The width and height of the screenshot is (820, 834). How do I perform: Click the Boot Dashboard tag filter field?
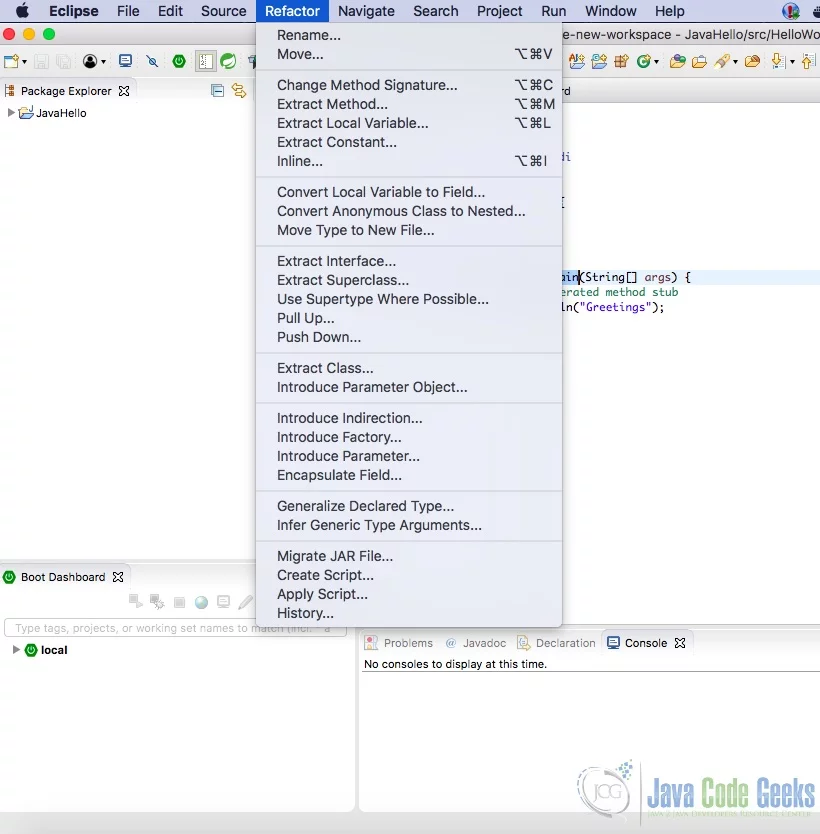point(175,628)
